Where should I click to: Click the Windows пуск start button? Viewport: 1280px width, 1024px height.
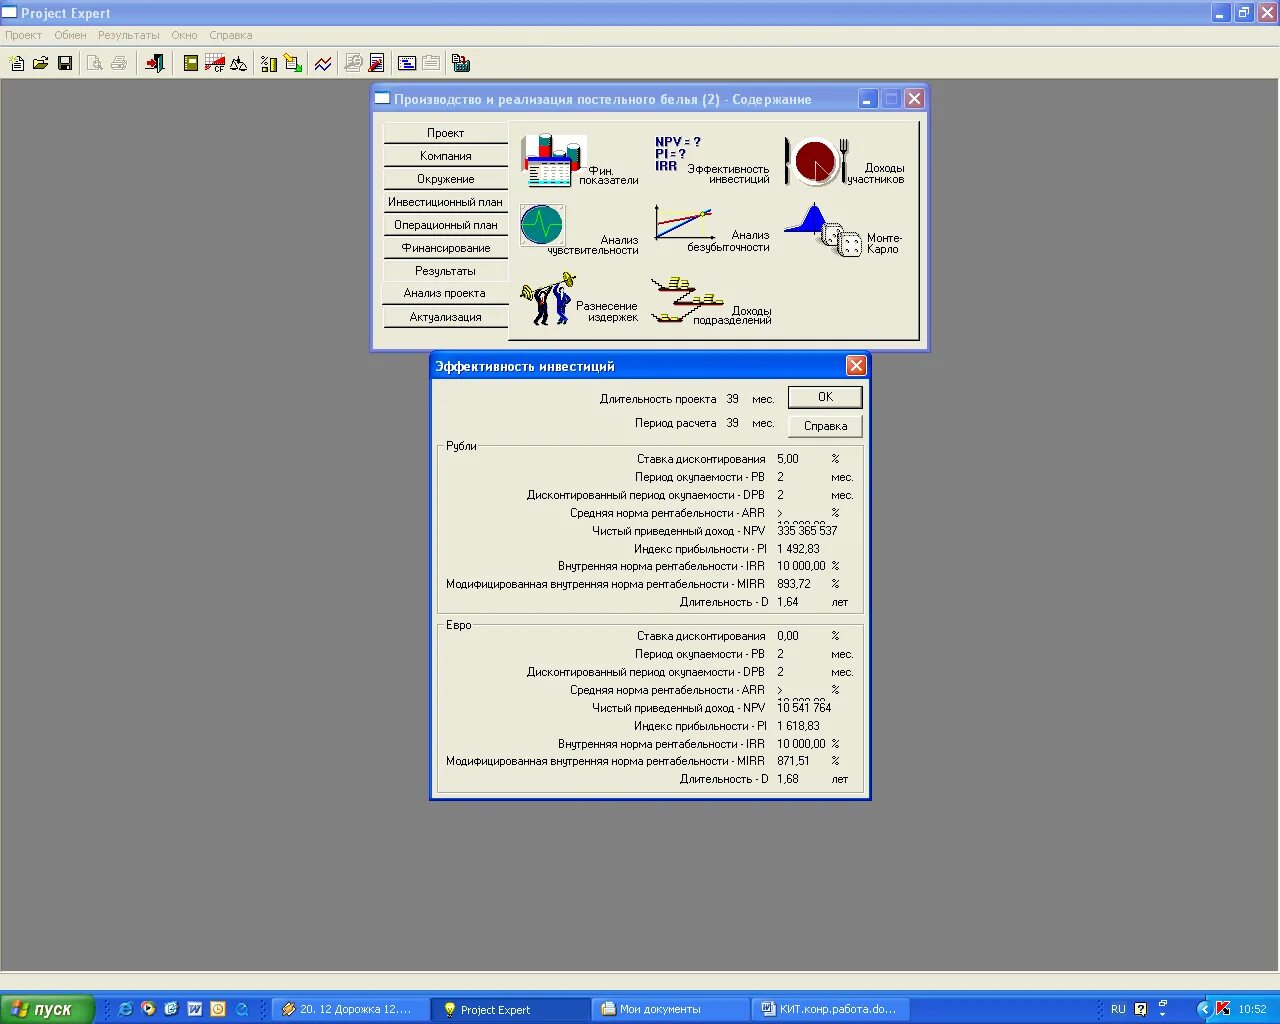click(x=47, y=1009)
